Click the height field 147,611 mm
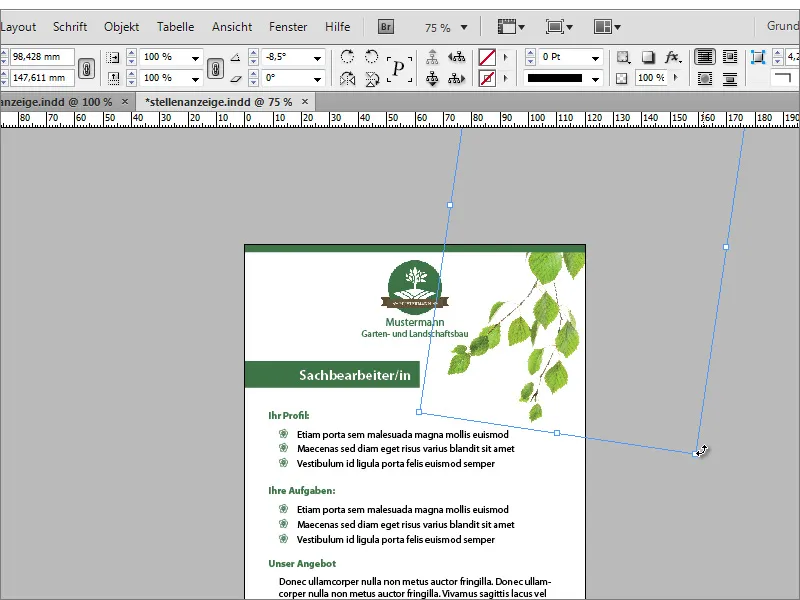The image size is (800, 600). tap(42, 78)
